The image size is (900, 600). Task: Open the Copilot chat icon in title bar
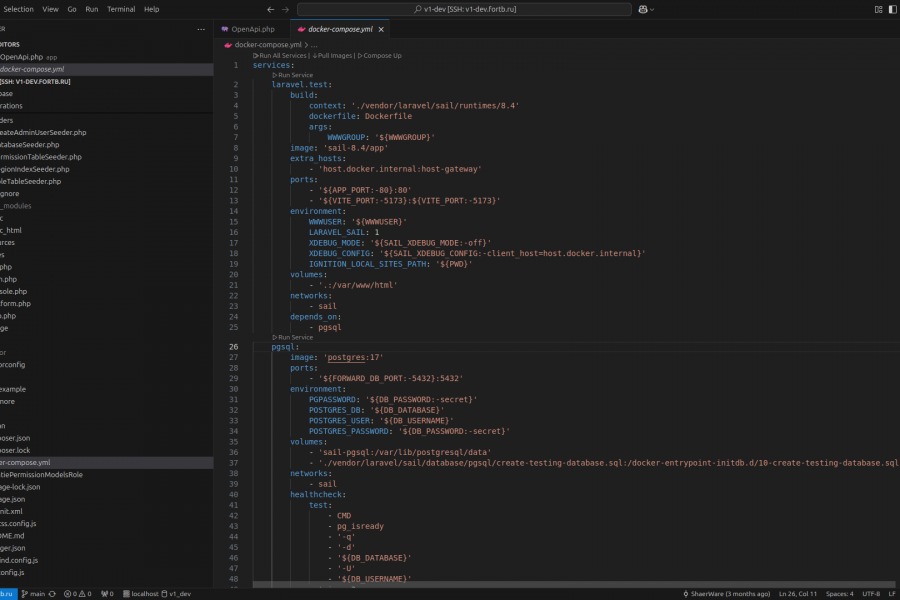643,9
